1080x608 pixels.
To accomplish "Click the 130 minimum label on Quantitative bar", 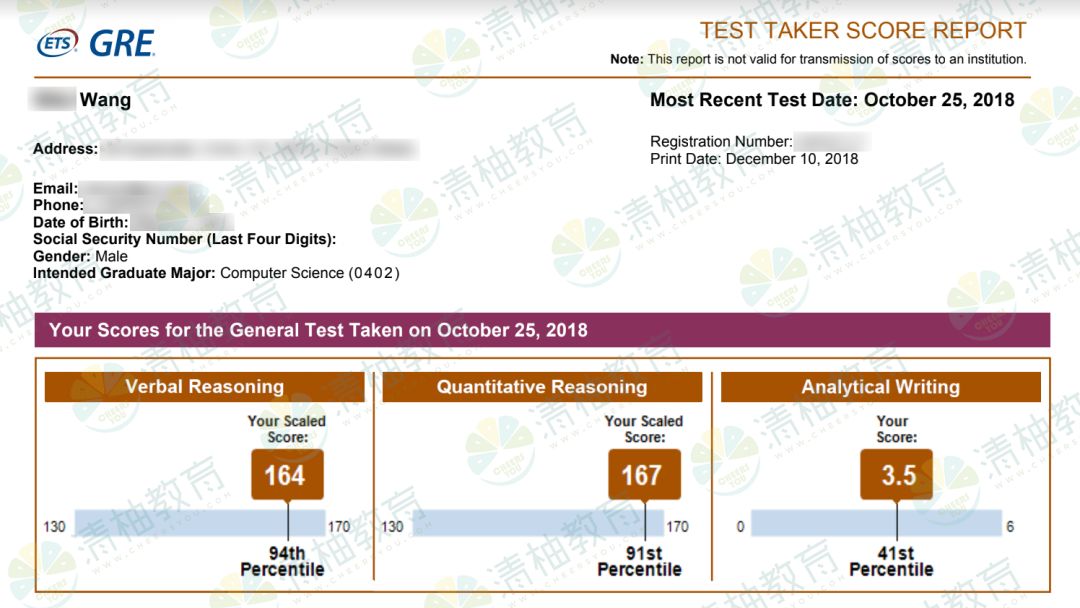I will (392, 527).
